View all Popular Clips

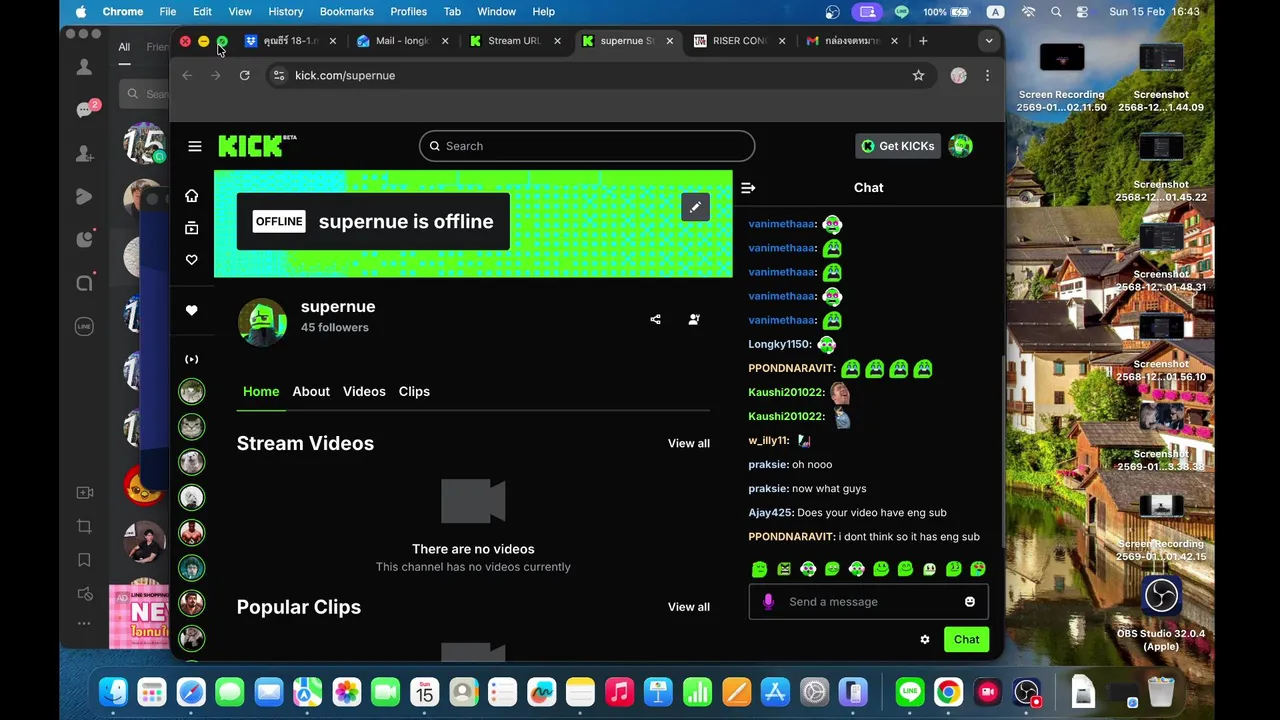point(689,607)
